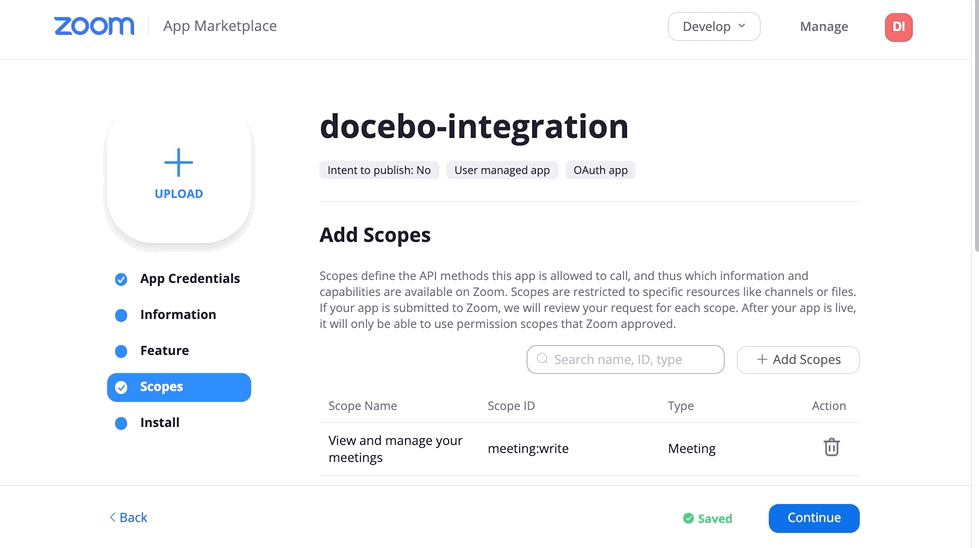Expand the Develop dropdown
Screen dimensions: 979x548
click(714, 26)
